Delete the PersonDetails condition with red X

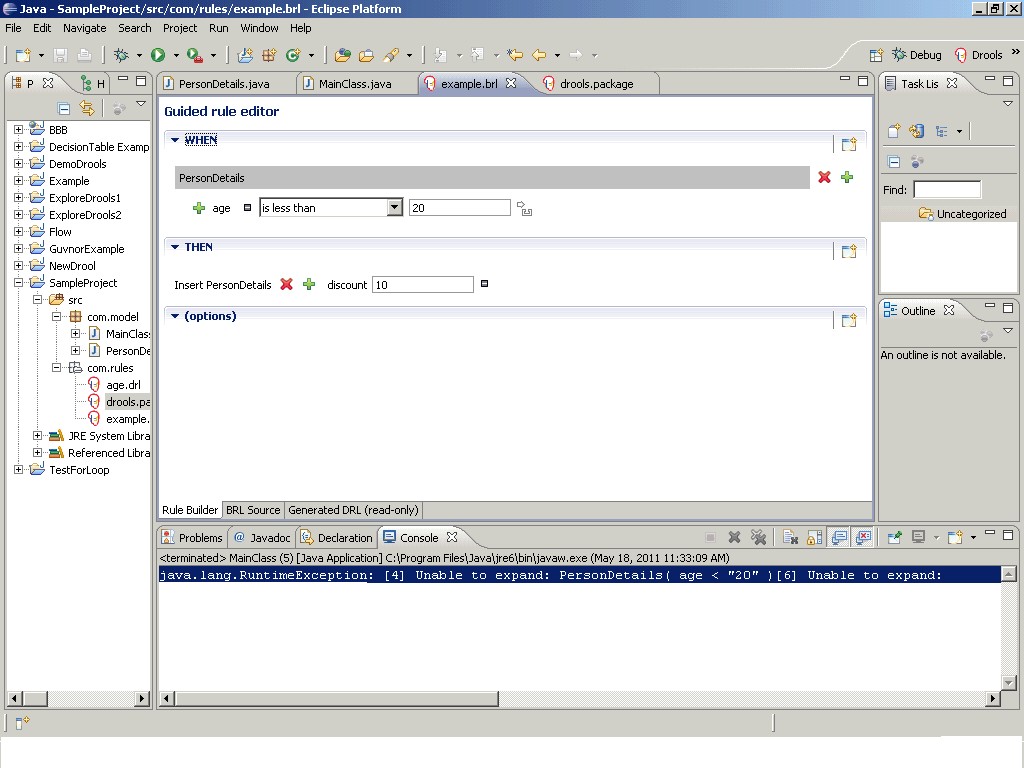[824, 177]
